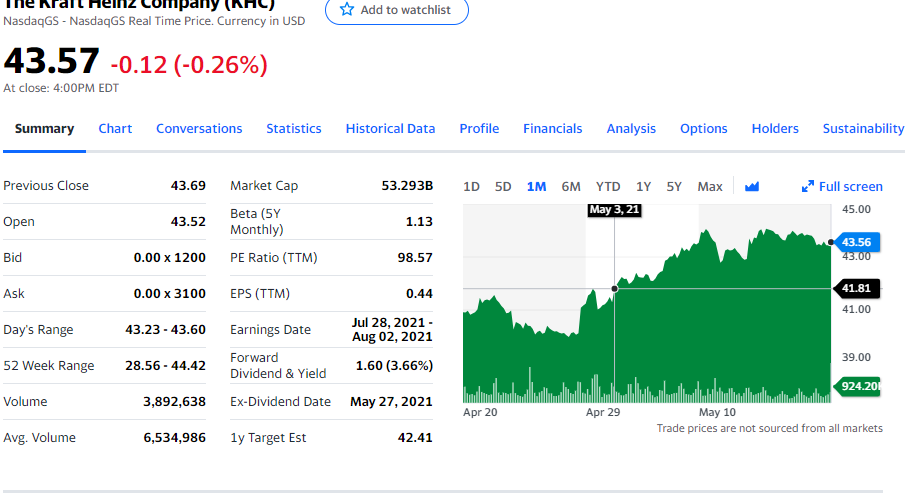This screenshot has height=502, width=905.
Task: Open the Sustainability tab
Action: point(863,129)
